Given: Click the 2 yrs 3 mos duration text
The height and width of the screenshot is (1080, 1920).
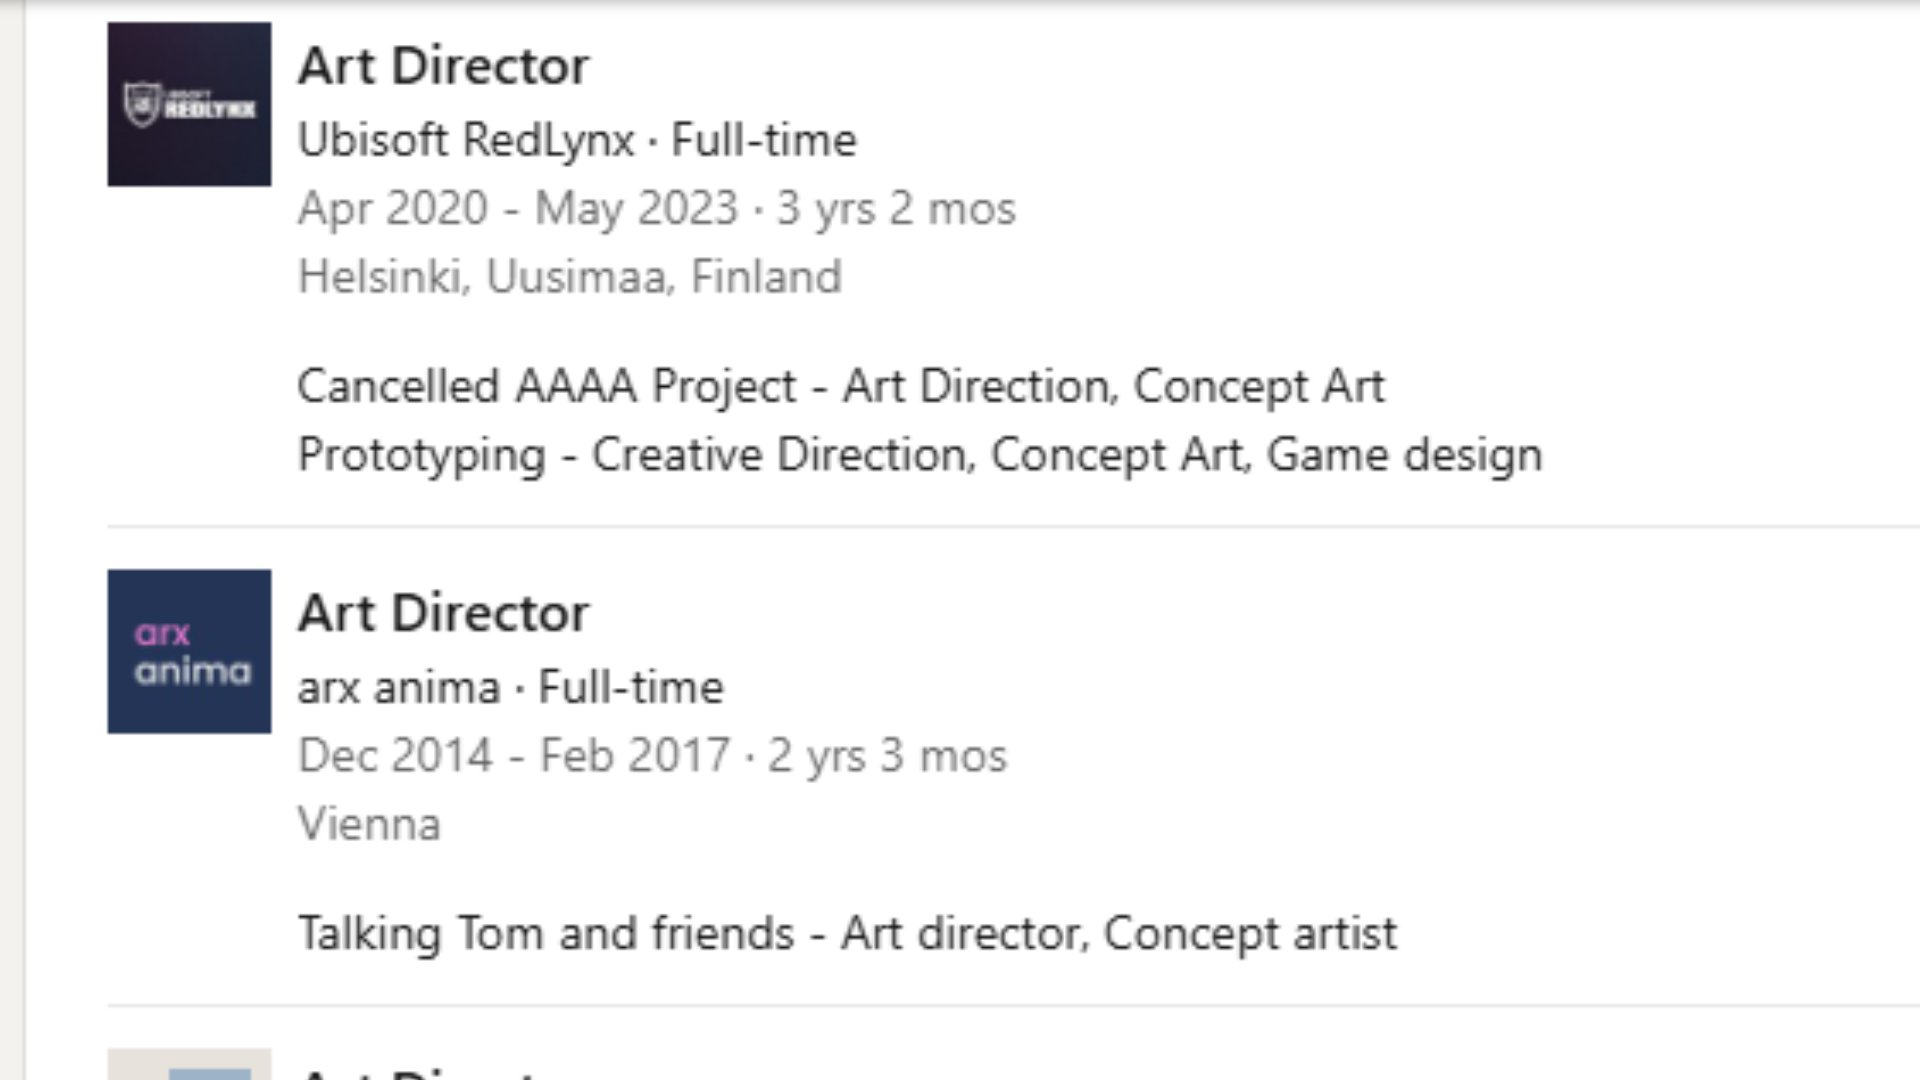Looking at the screenshot, I should pyautogui.click(x=886, y=756).
